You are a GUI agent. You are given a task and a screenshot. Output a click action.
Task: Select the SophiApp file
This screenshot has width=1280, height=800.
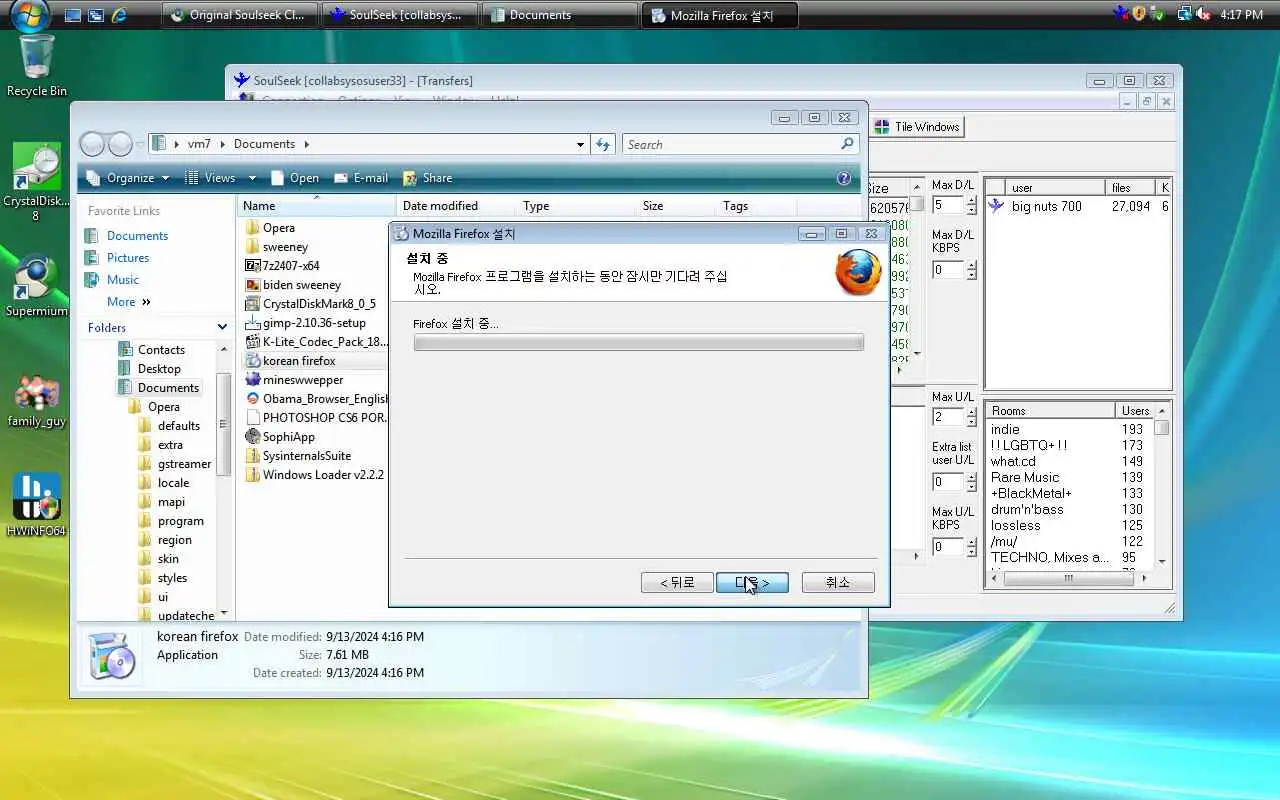[x=280, y=437]
